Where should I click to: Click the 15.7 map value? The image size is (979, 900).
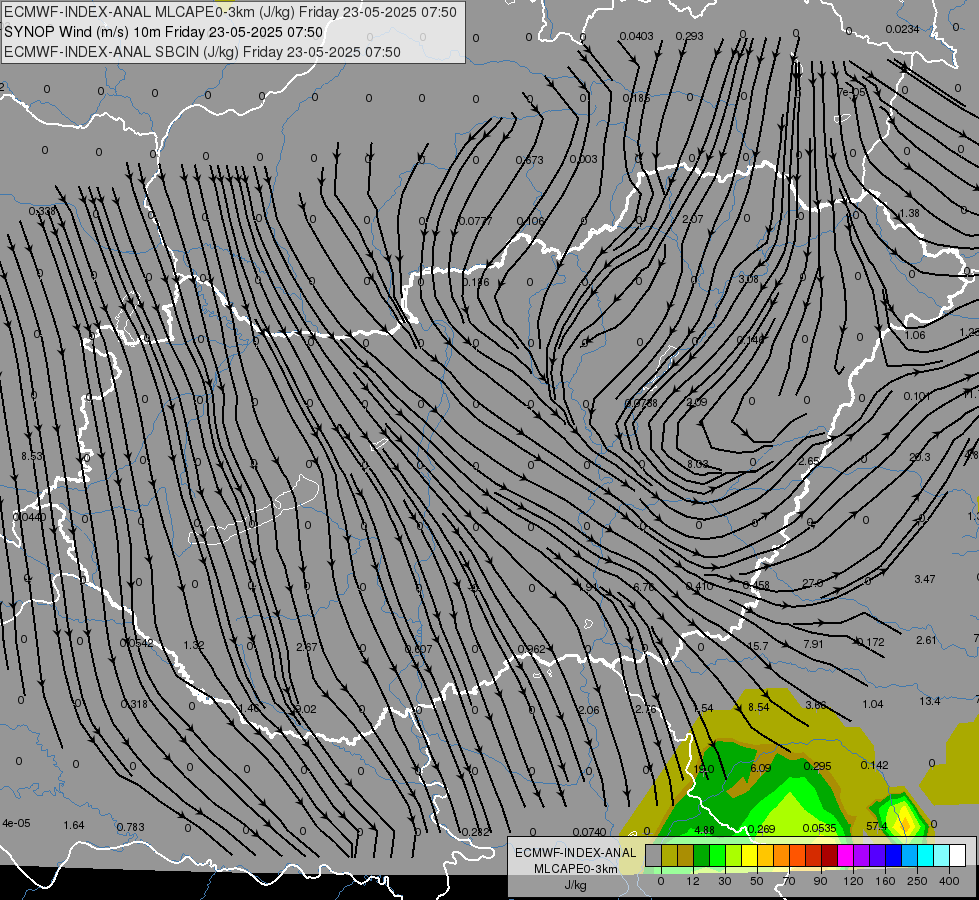(757, 646)
